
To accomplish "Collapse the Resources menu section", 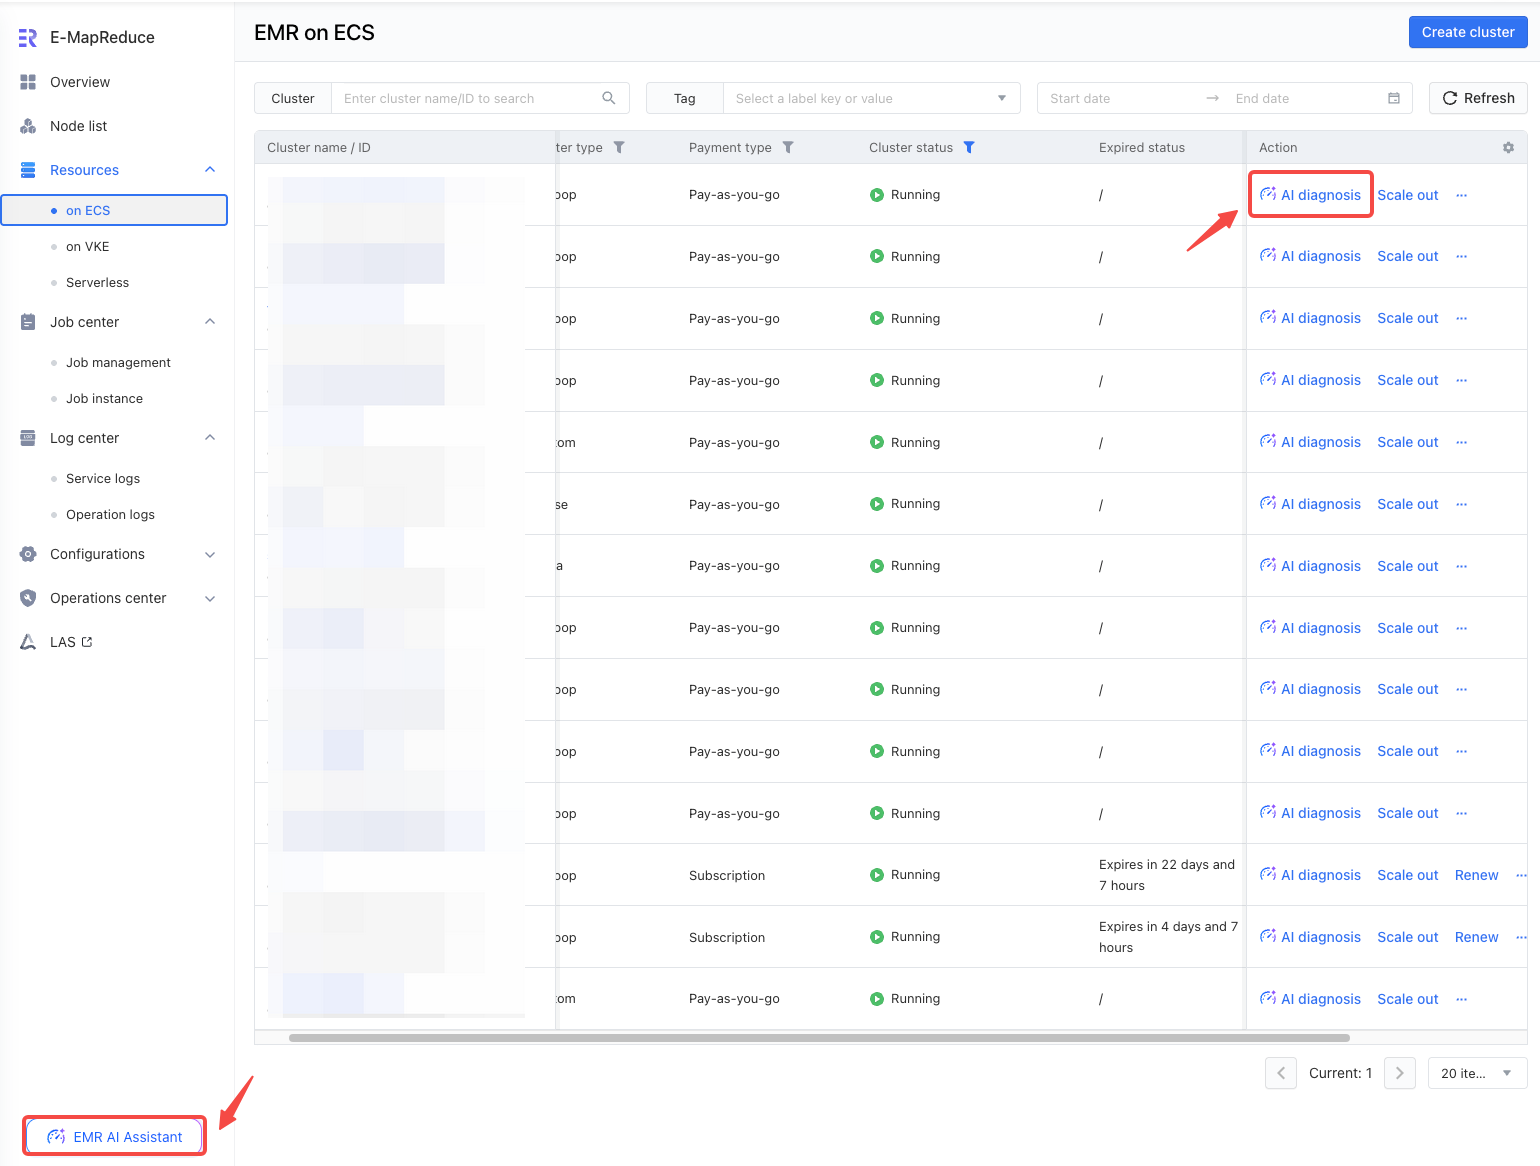I will point(210,170).
